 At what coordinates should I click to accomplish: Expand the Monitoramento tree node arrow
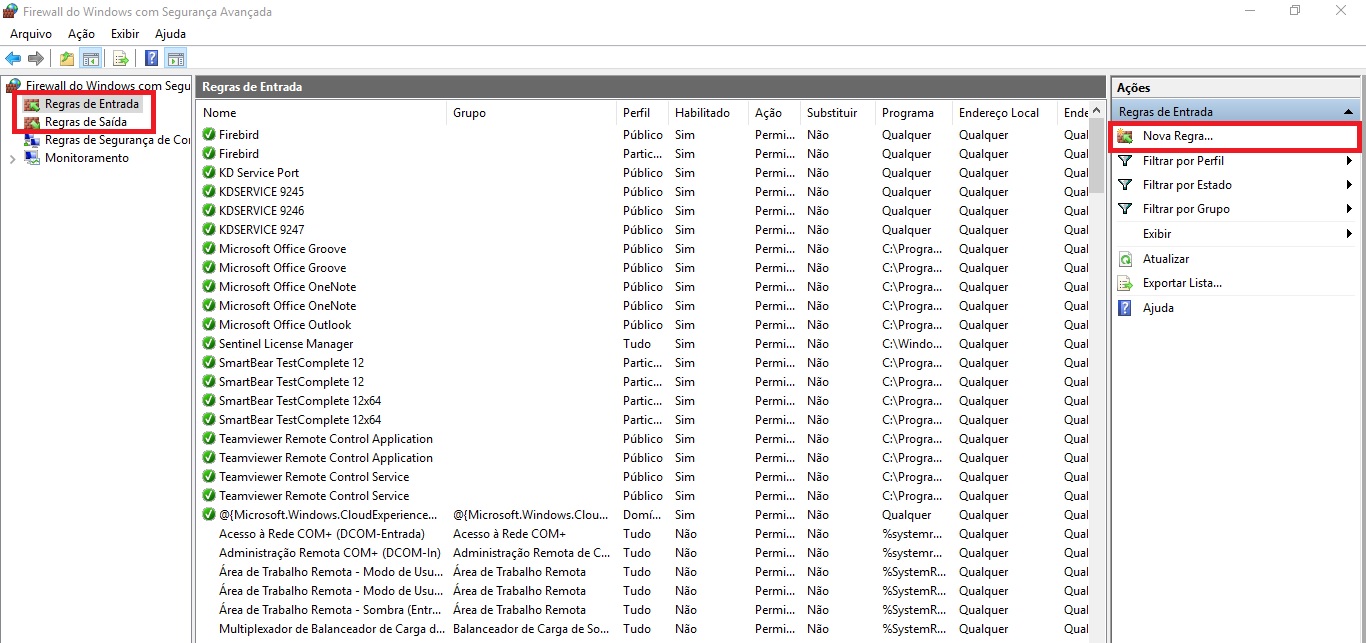click(12, 158)
